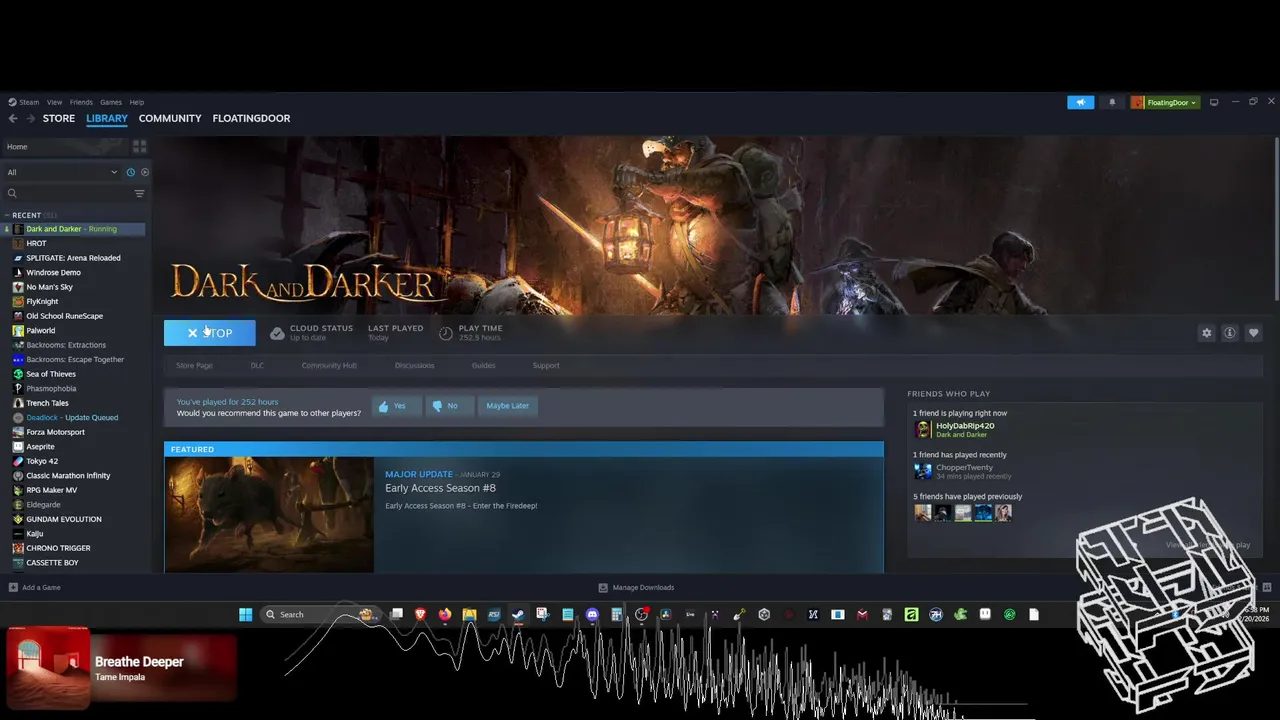Screen dimensions: 1280x720
Task: Select Palworld in library list
Action: 40,330
